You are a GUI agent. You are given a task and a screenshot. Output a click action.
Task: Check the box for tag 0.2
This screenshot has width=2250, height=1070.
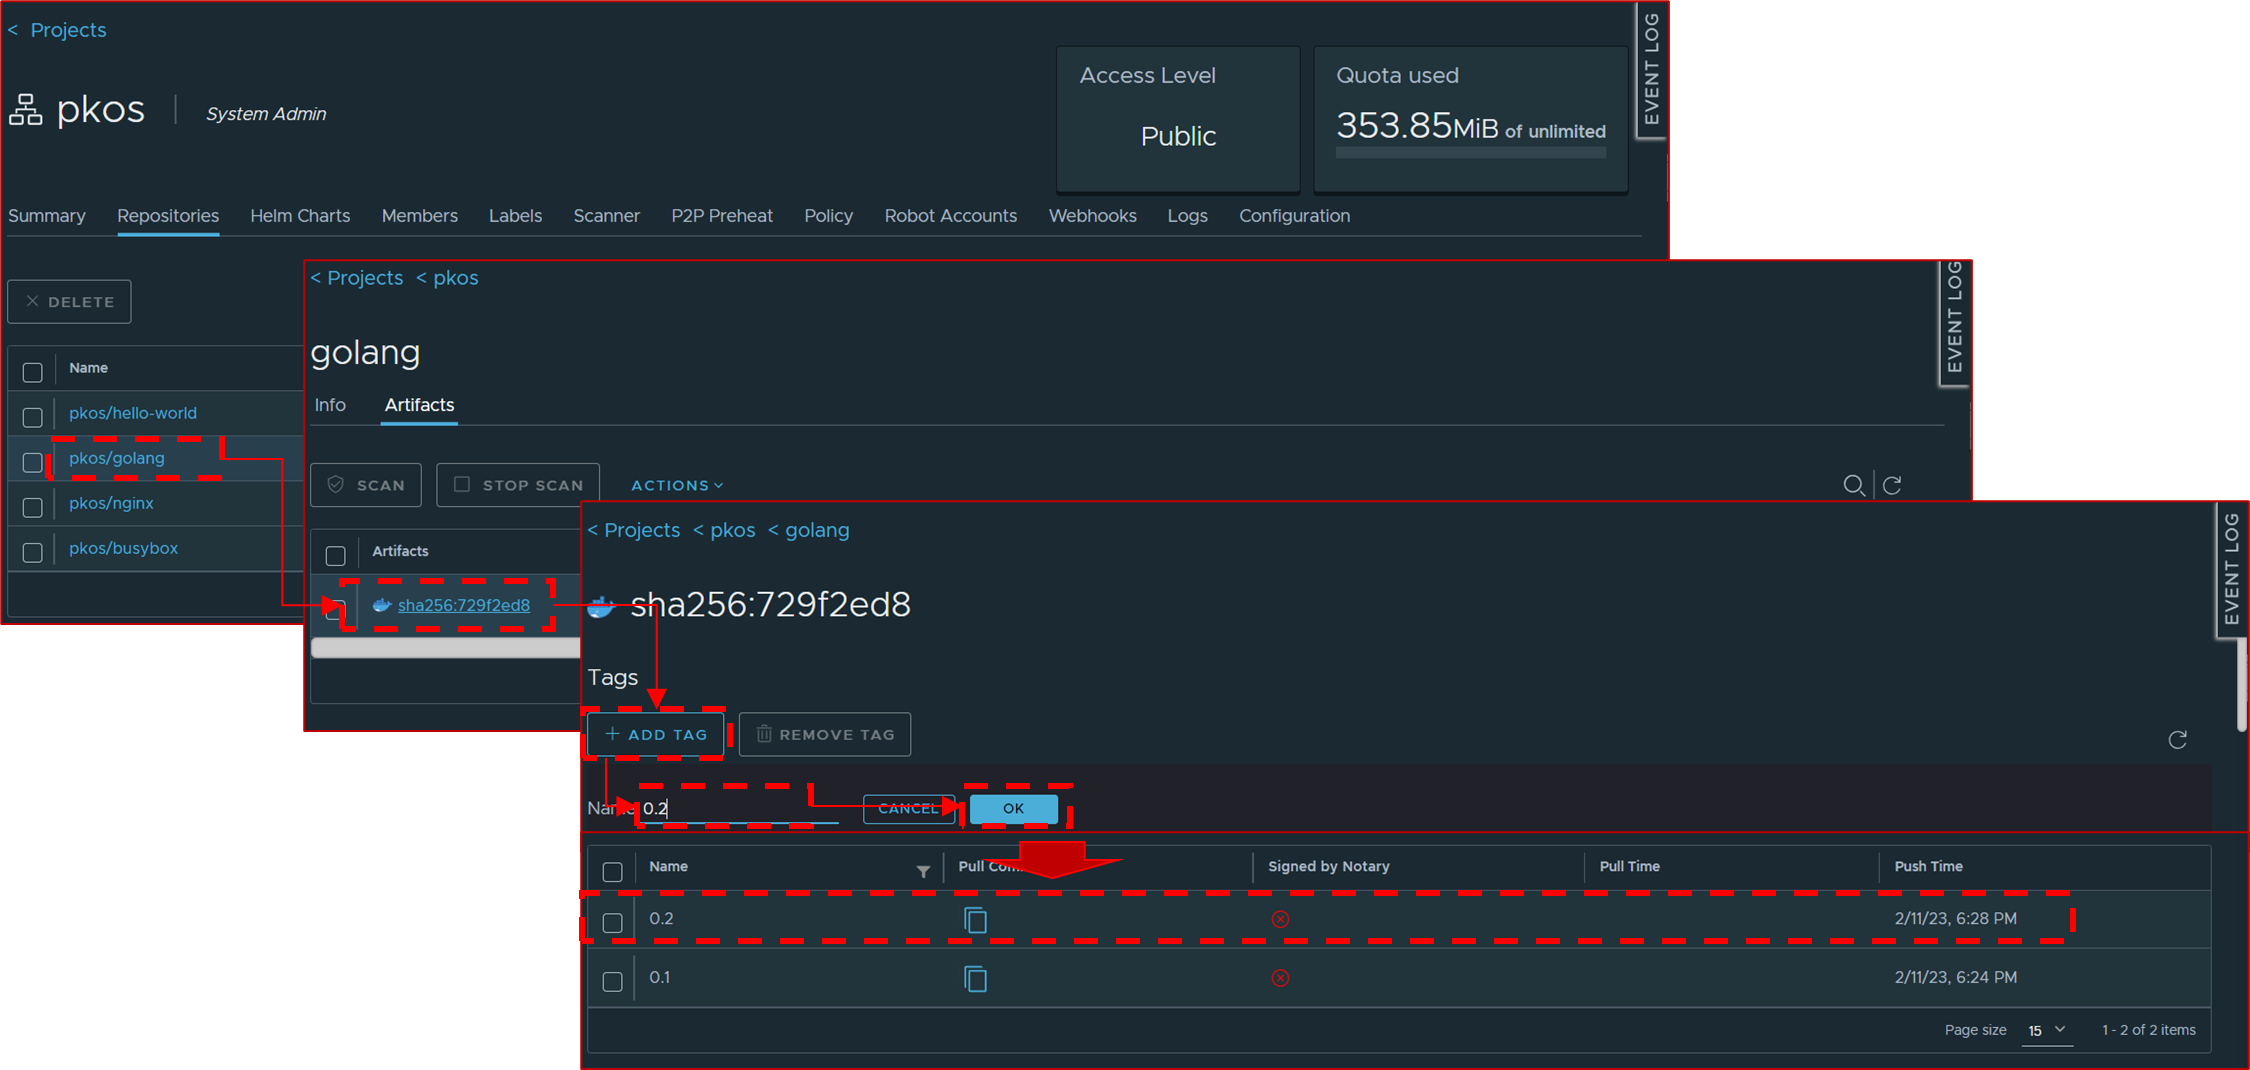pyautogui.click(x=613, y=922)
